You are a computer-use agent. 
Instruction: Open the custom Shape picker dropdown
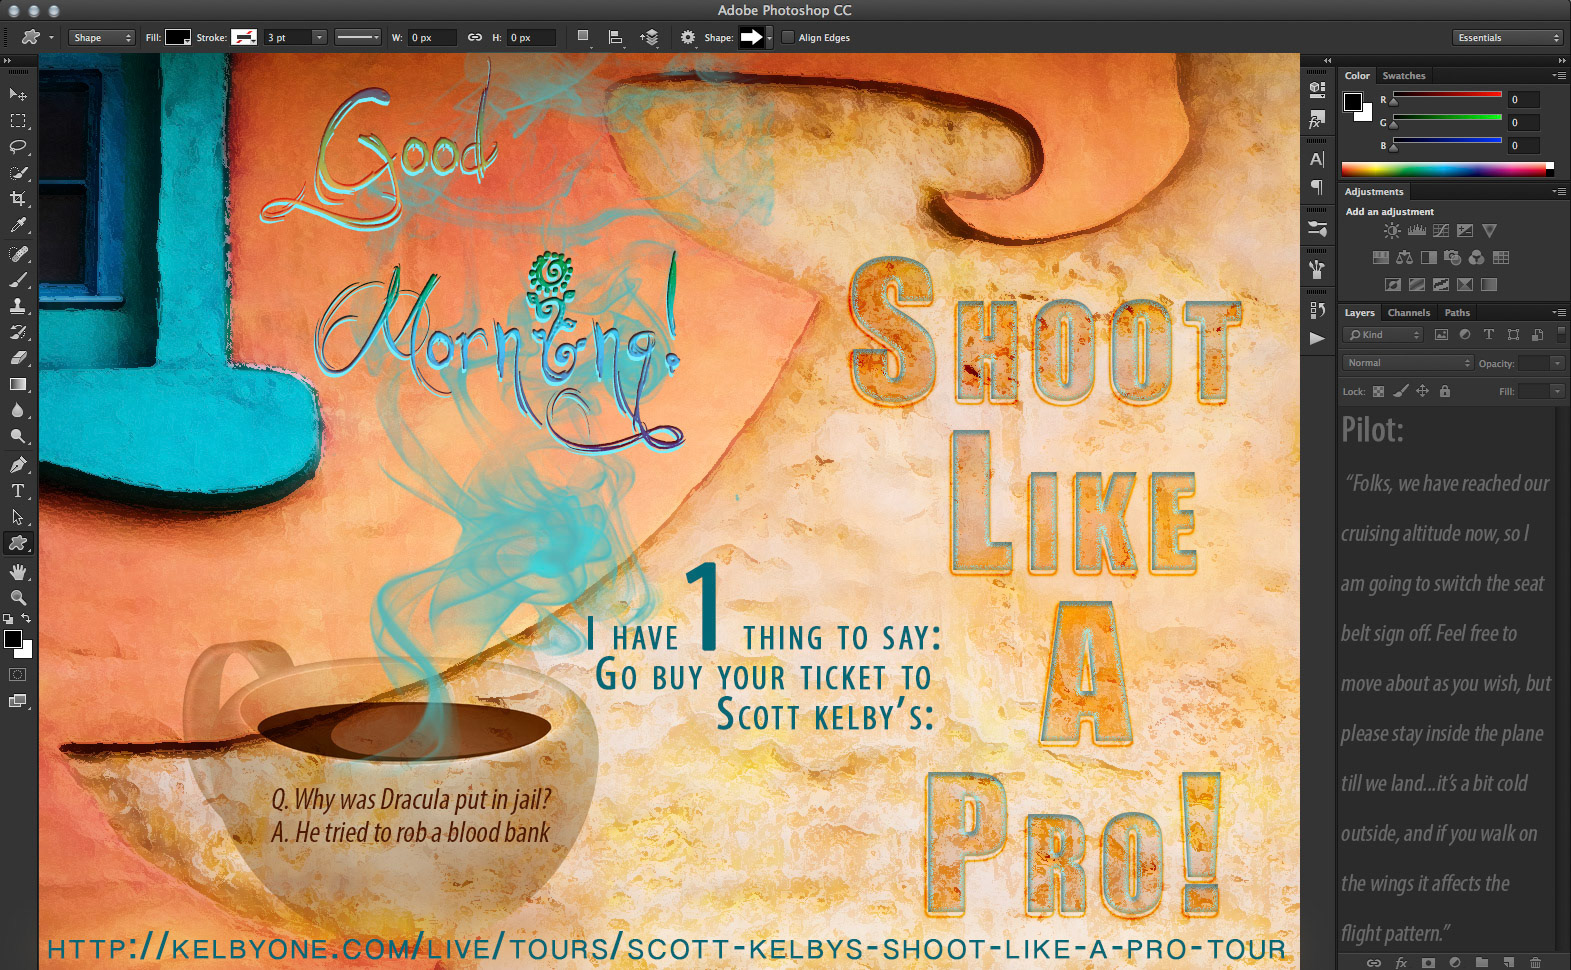point(769,38)
